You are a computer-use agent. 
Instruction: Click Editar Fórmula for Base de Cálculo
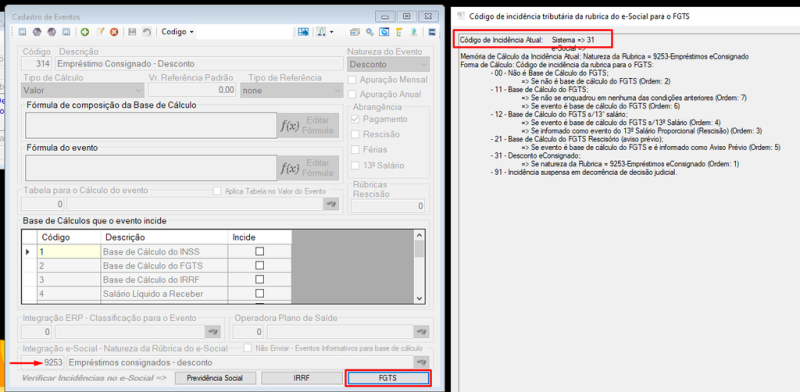308,125
